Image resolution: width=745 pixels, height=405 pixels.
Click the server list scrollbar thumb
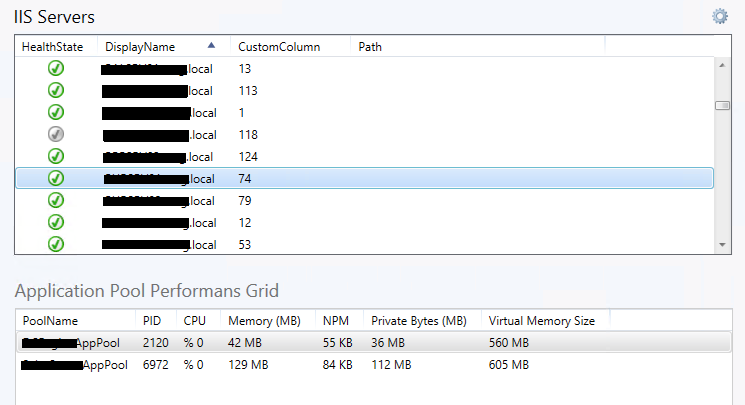point(722,106)
